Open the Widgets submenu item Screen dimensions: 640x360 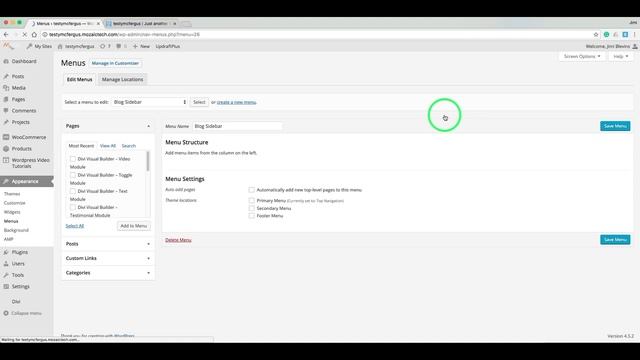(x=12, y=212)
